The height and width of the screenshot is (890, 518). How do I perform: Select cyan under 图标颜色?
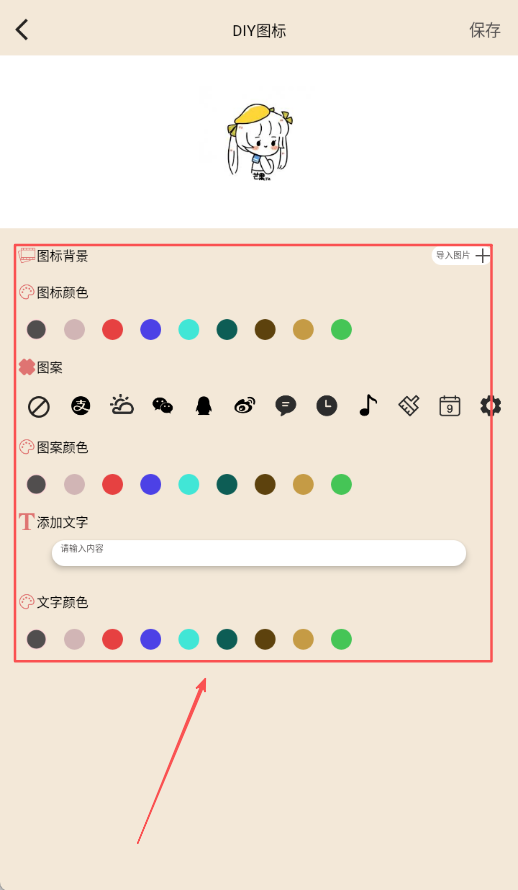188,329
